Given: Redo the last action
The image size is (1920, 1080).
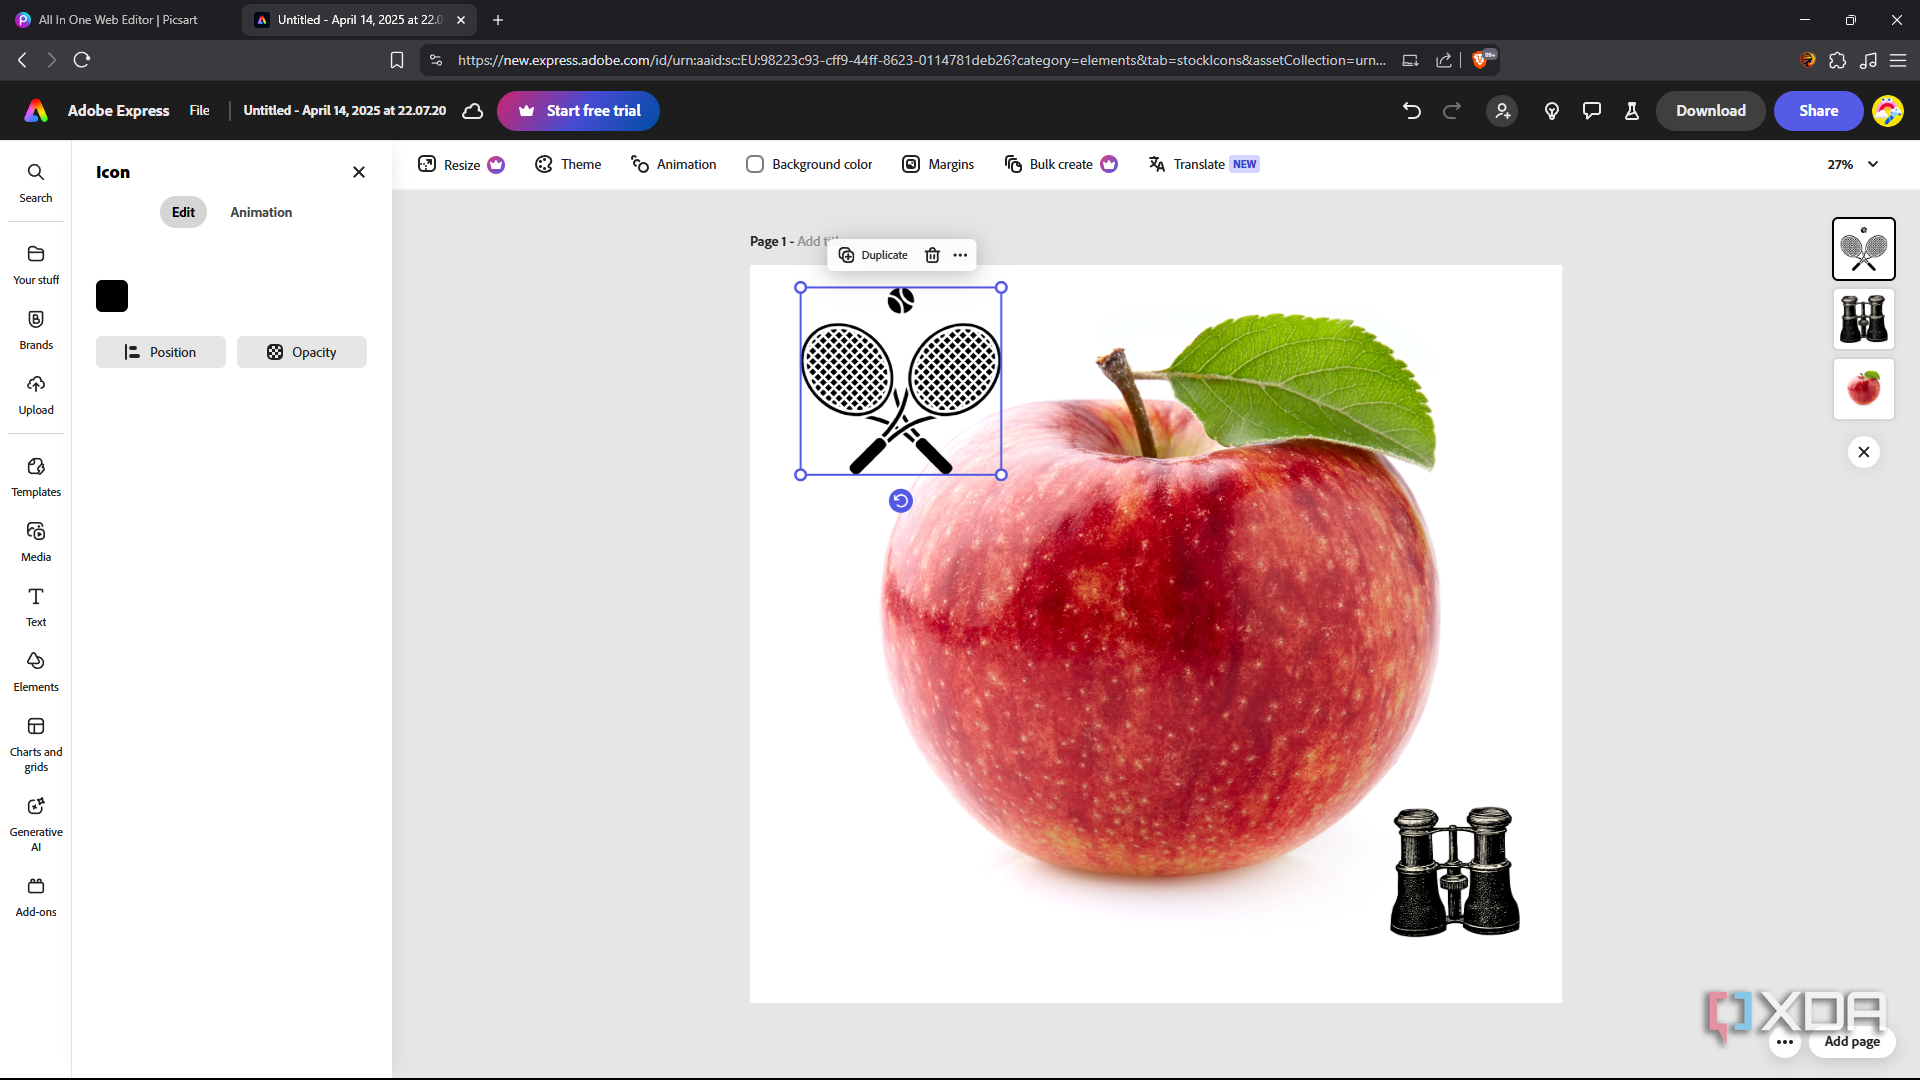Looking at the screenshot, I should pos(1452,111).
